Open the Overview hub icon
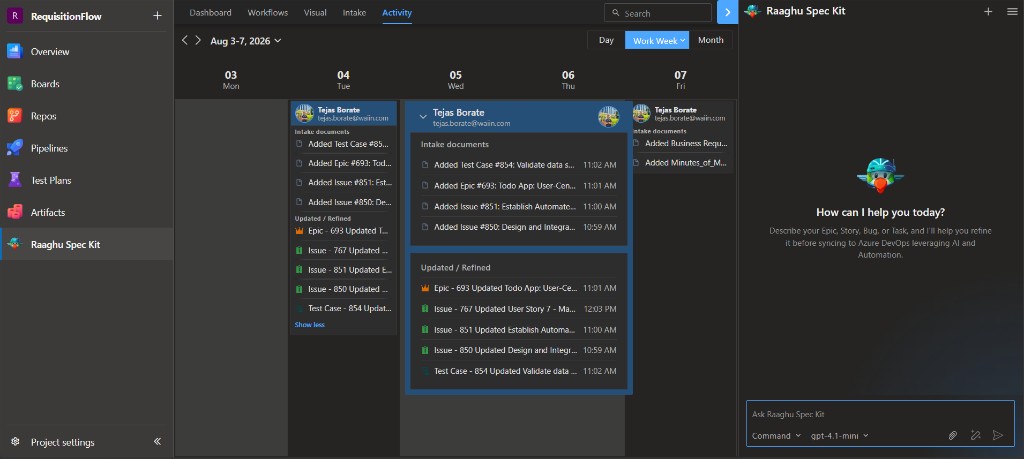The height and width of the screenshot is (459, 1024). (15, 51)
